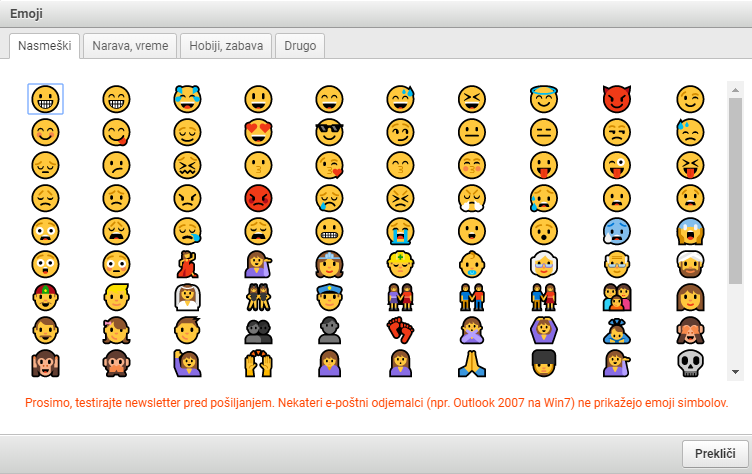Select the skull emoji
752x474 pixels.
689,362
